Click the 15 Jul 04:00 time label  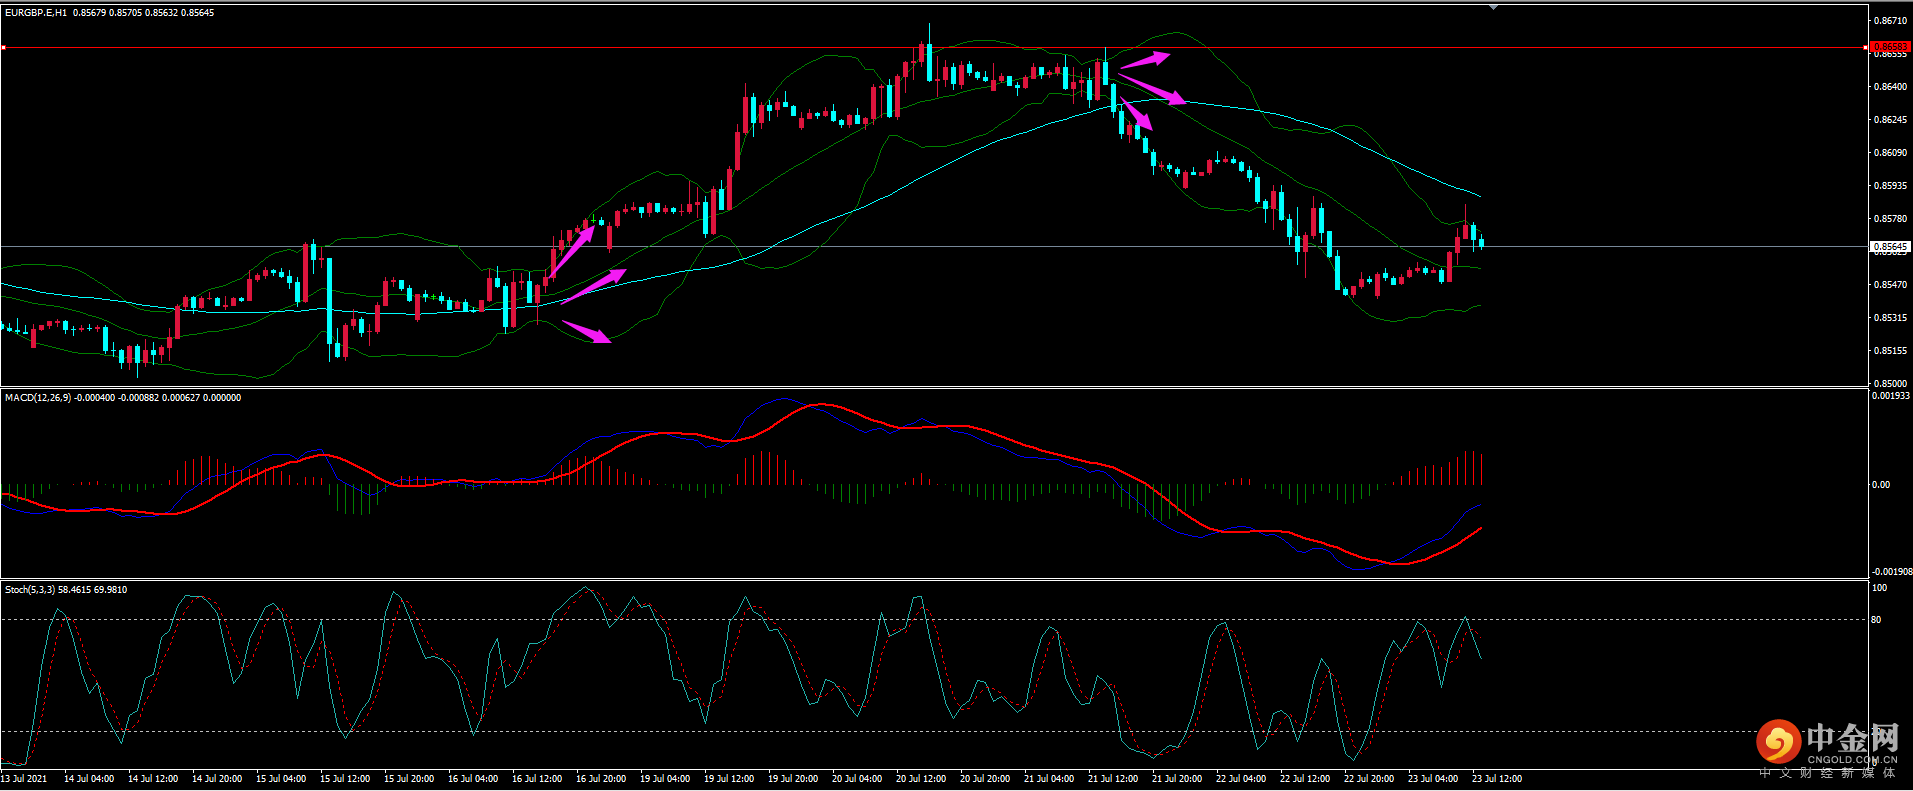pos(281,779)
